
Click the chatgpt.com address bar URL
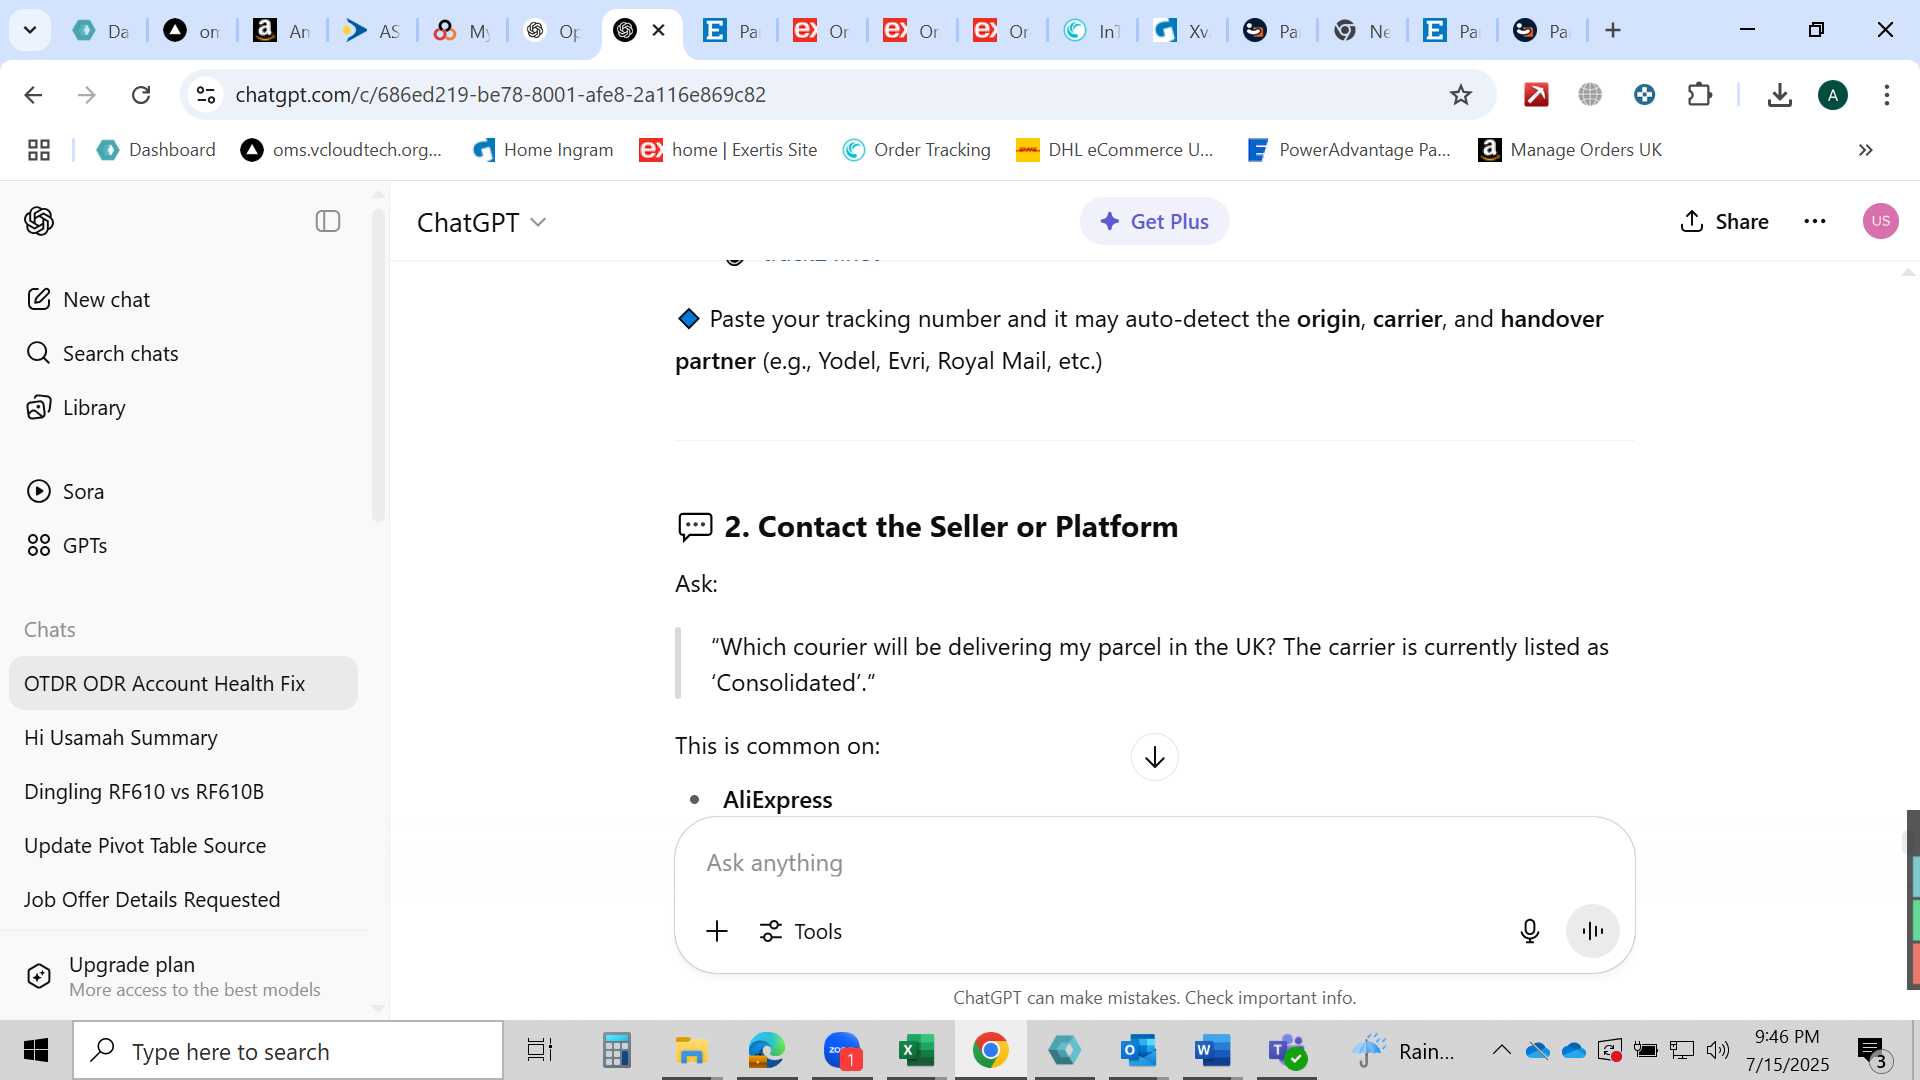point(500,94)
